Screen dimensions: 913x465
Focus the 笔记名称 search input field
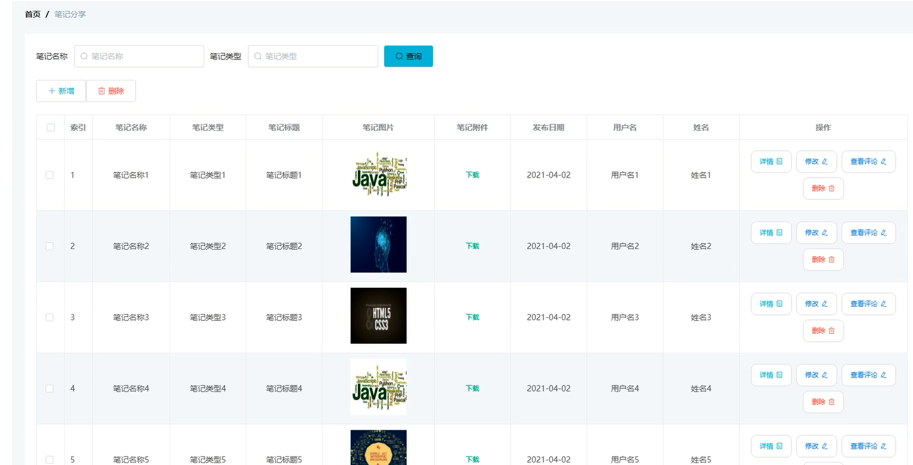click(139, 56)
